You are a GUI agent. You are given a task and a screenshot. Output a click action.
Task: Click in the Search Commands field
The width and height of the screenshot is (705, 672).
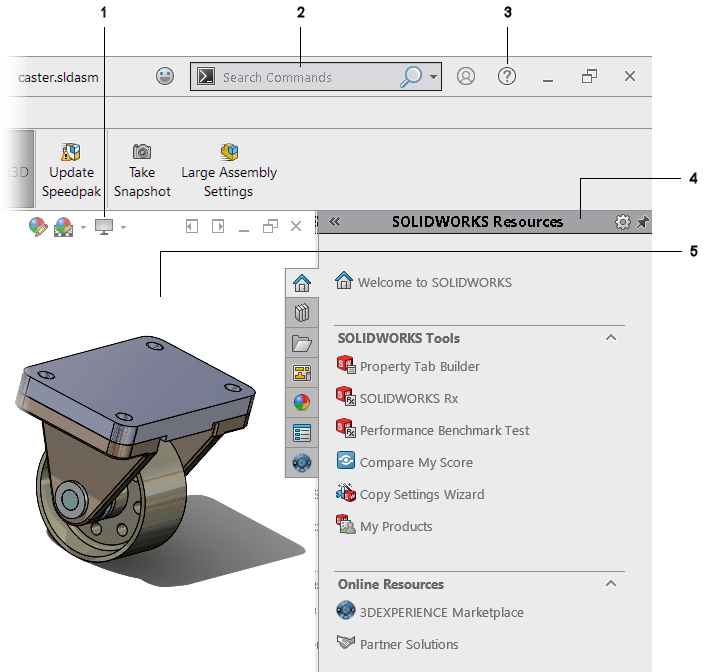(x=305, y=77)
